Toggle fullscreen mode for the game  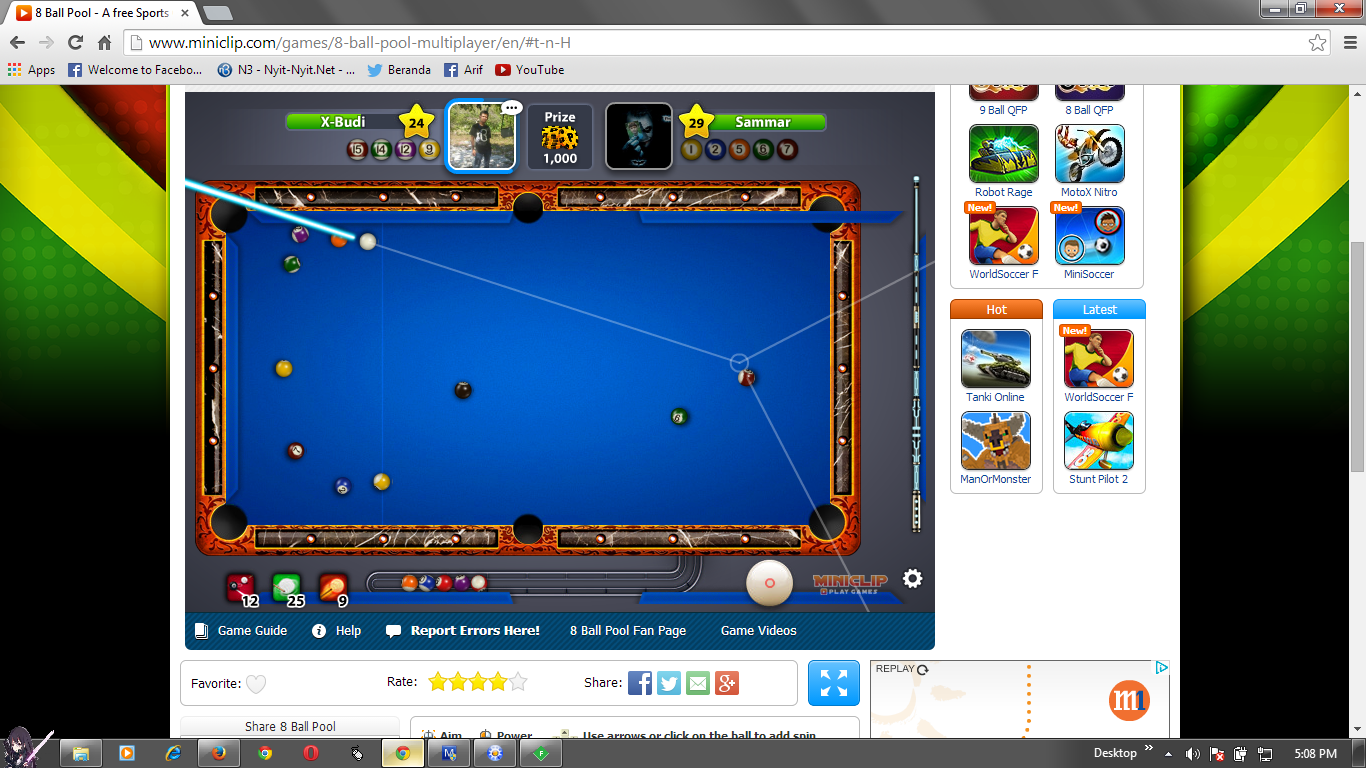click(833, 684)
